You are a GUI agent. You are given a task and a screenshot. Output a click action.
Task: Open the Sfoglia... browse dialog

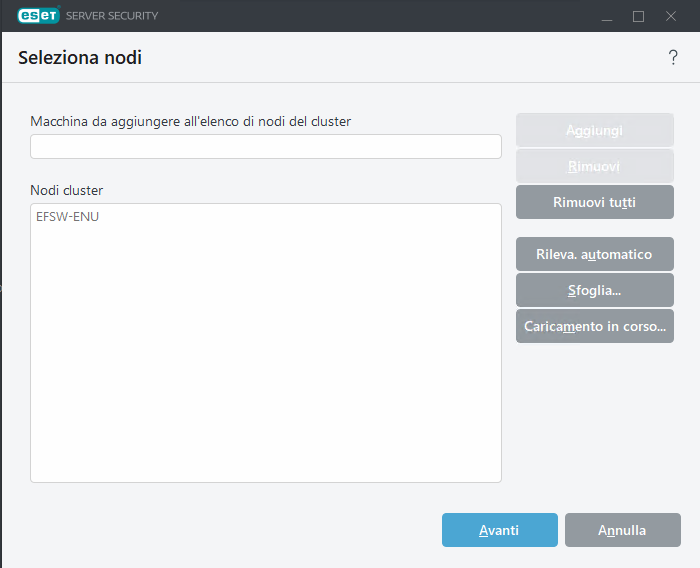595,290
